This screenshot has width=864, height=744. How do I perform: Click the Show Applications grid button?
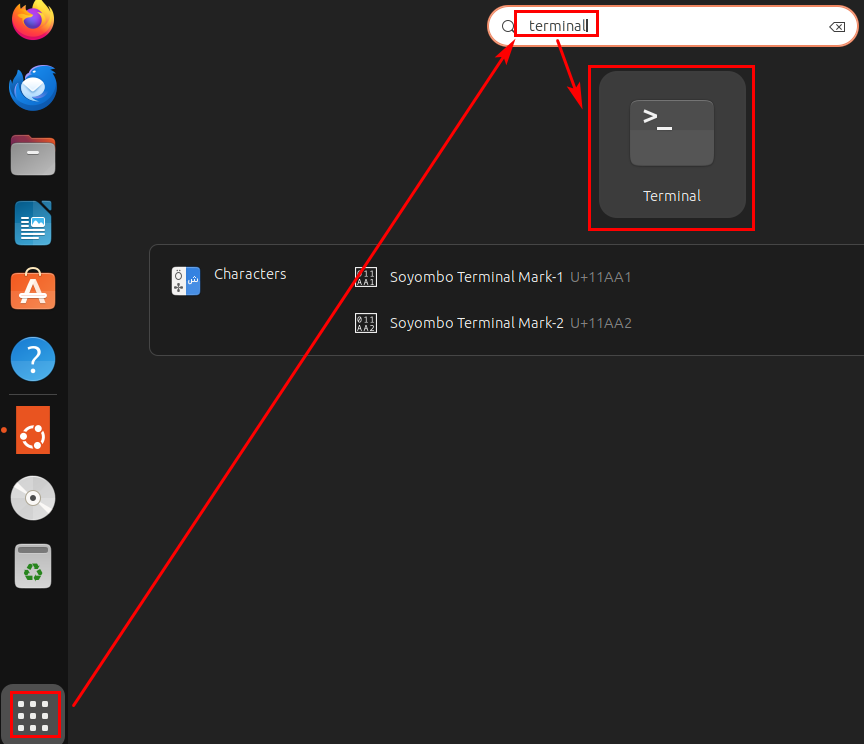click(x=33, y=715)
